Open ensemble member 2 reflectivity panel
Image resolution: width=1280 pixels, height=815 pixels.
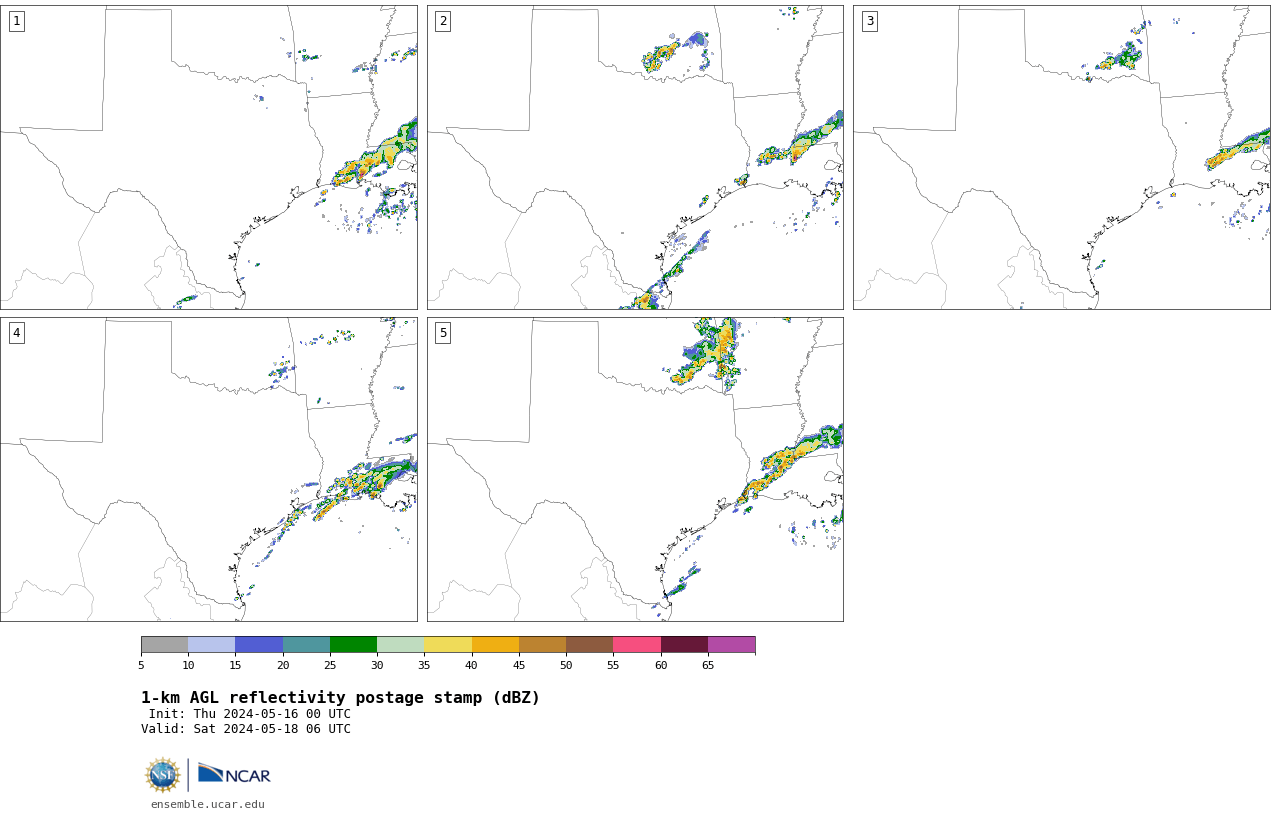click(635, 157)
